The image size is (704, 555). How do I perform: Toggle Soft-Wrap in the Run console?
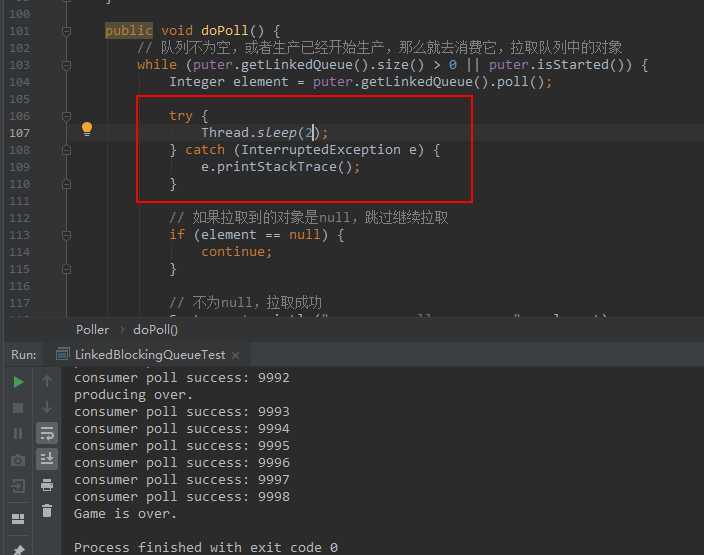(47, 433)
